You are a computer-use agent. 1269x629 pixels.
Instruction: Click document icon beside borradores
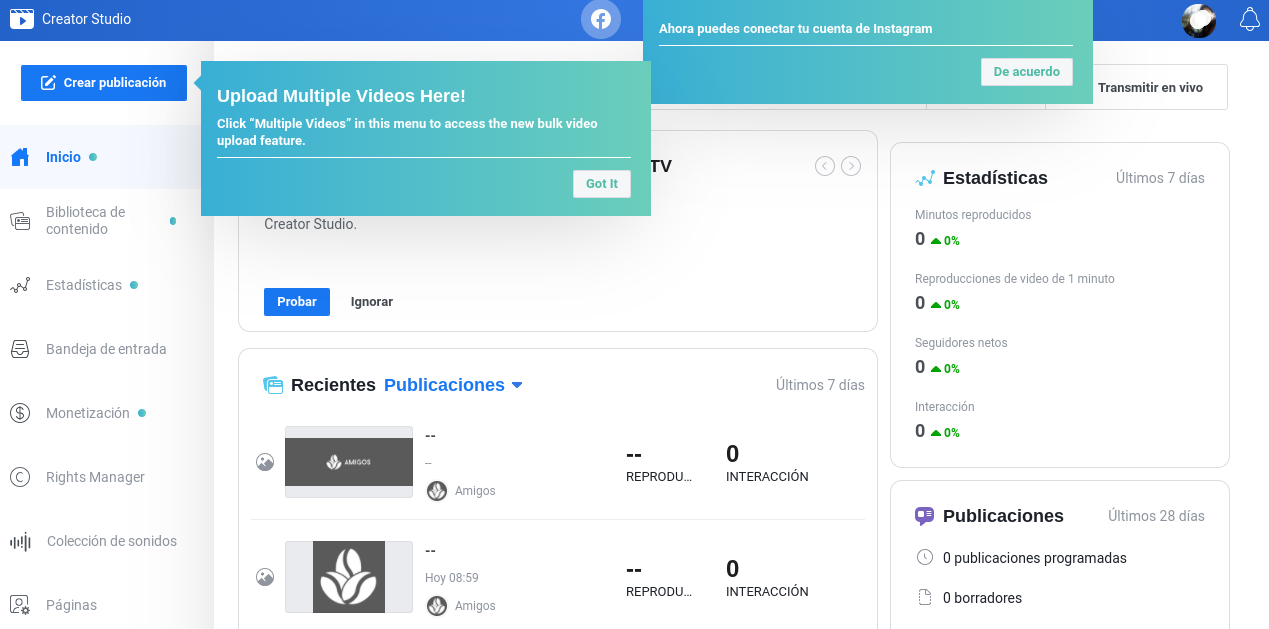(925, 598)
